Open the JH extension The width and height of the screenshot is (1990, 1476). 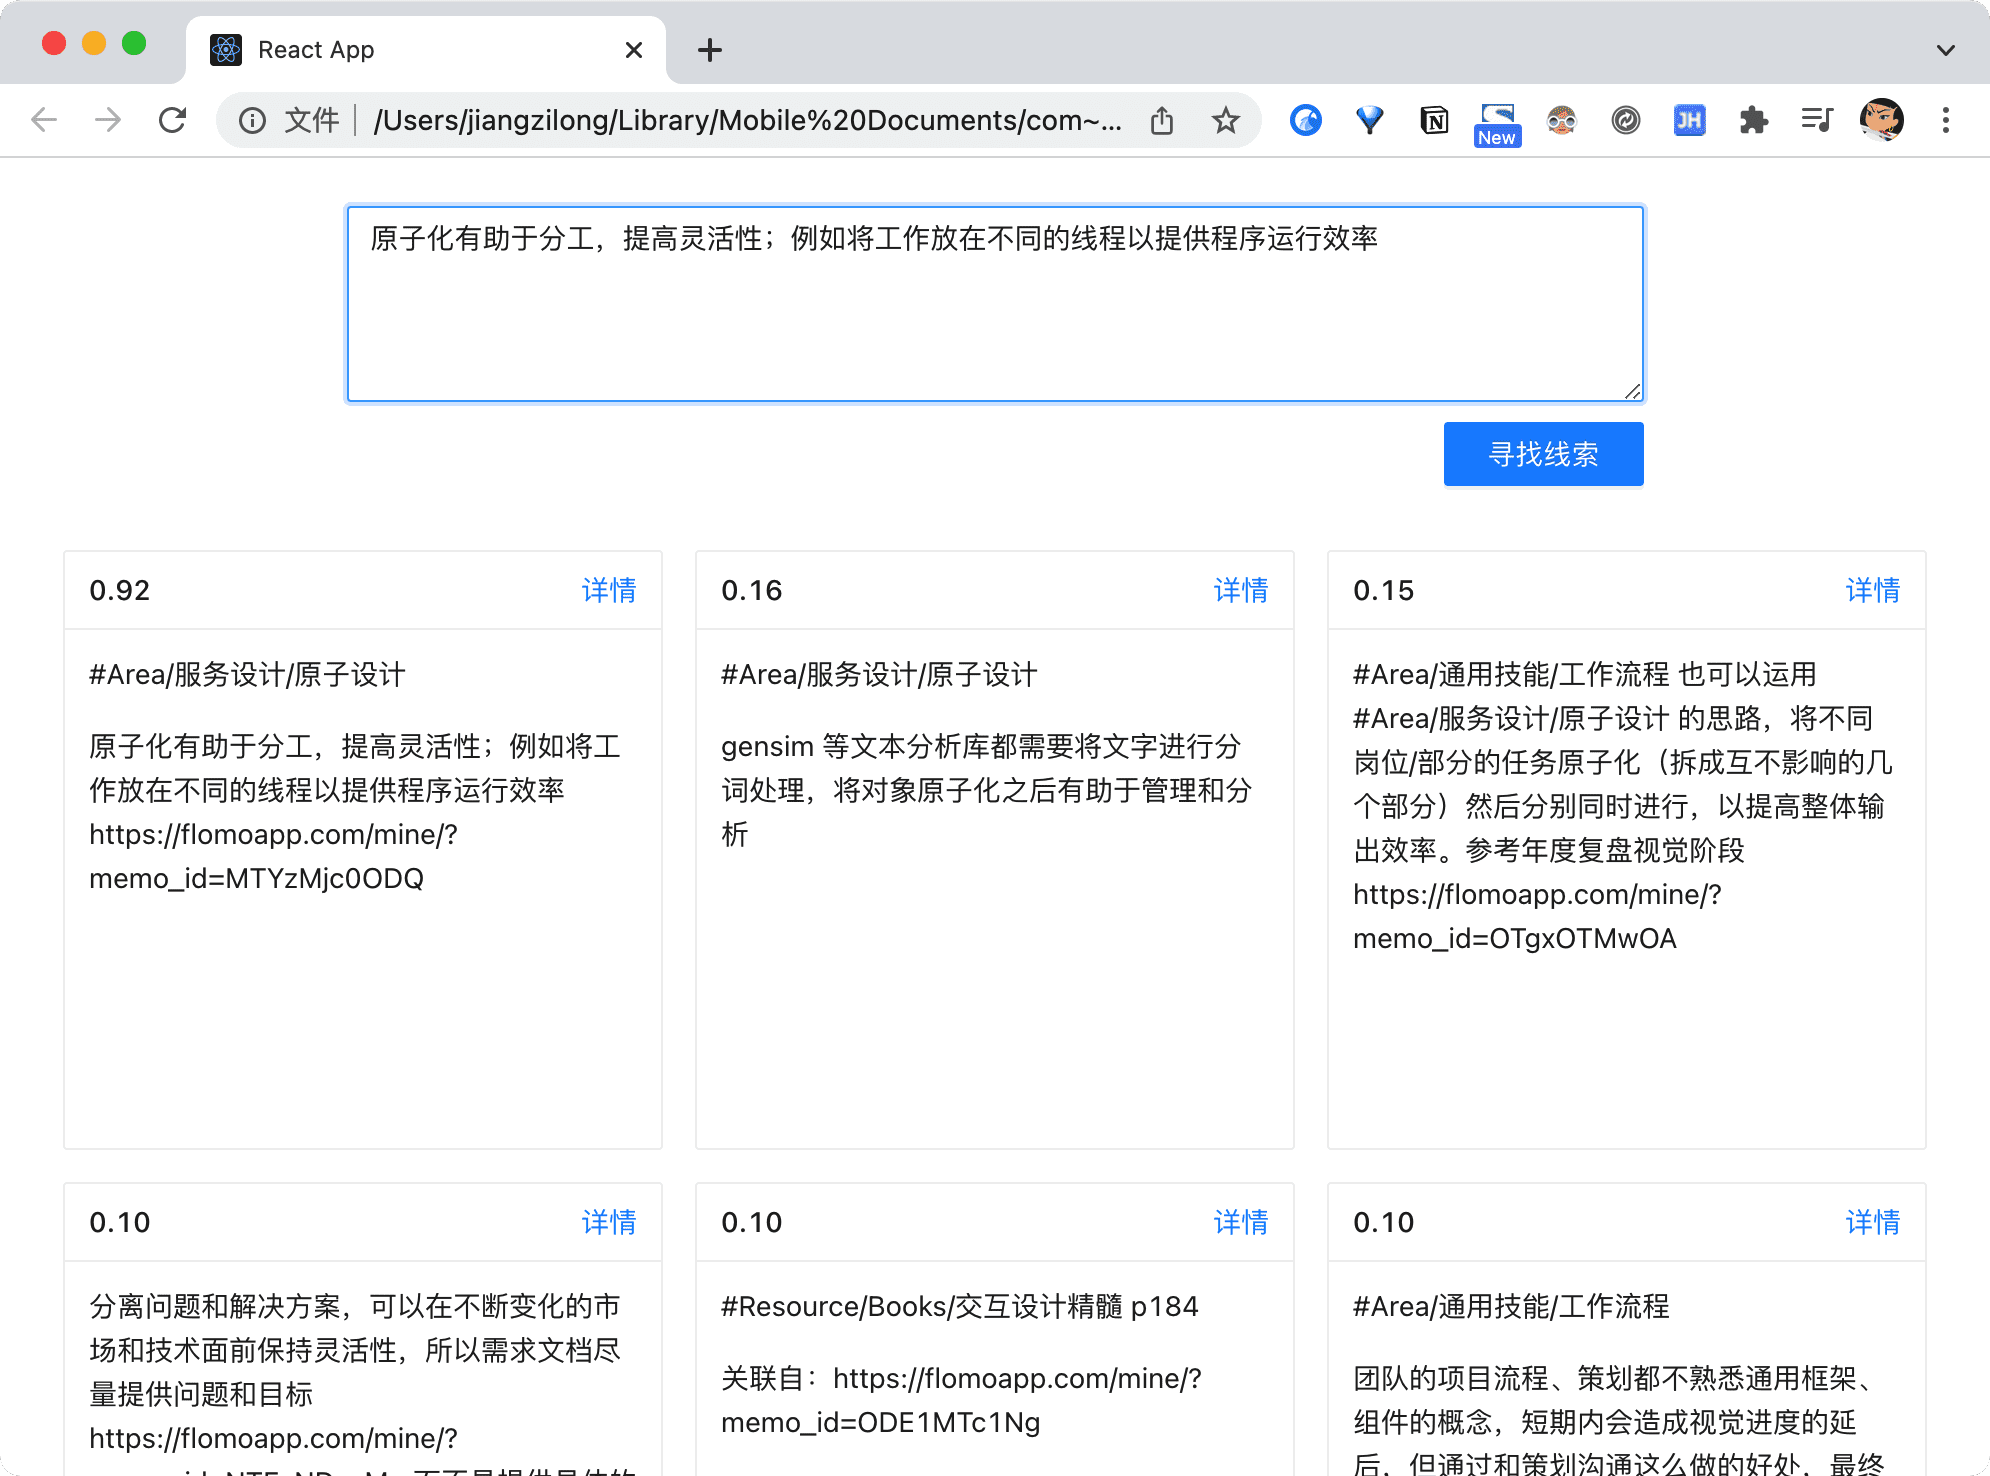[1689, 120]
